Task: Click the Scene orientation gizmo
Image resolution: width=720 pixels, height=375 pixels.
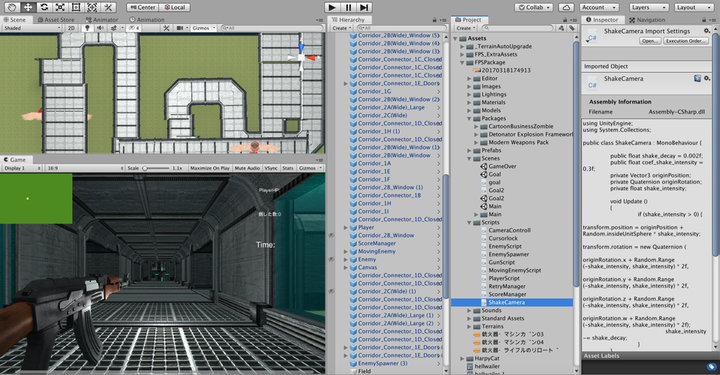Action: click(x=302, y=57)
